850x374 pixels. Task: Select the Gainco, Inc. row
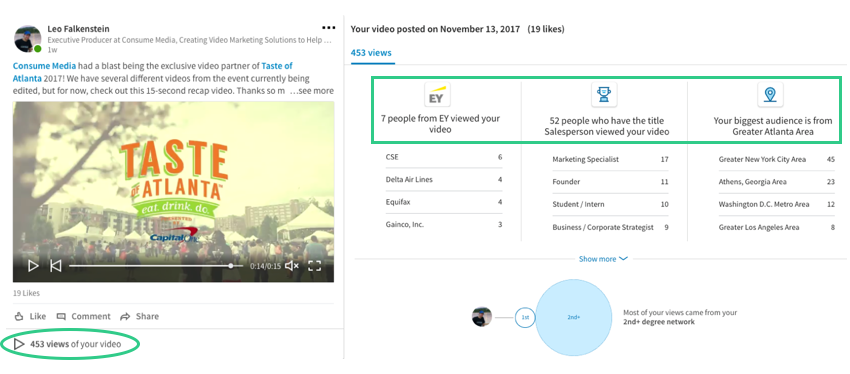coord(444,224)
